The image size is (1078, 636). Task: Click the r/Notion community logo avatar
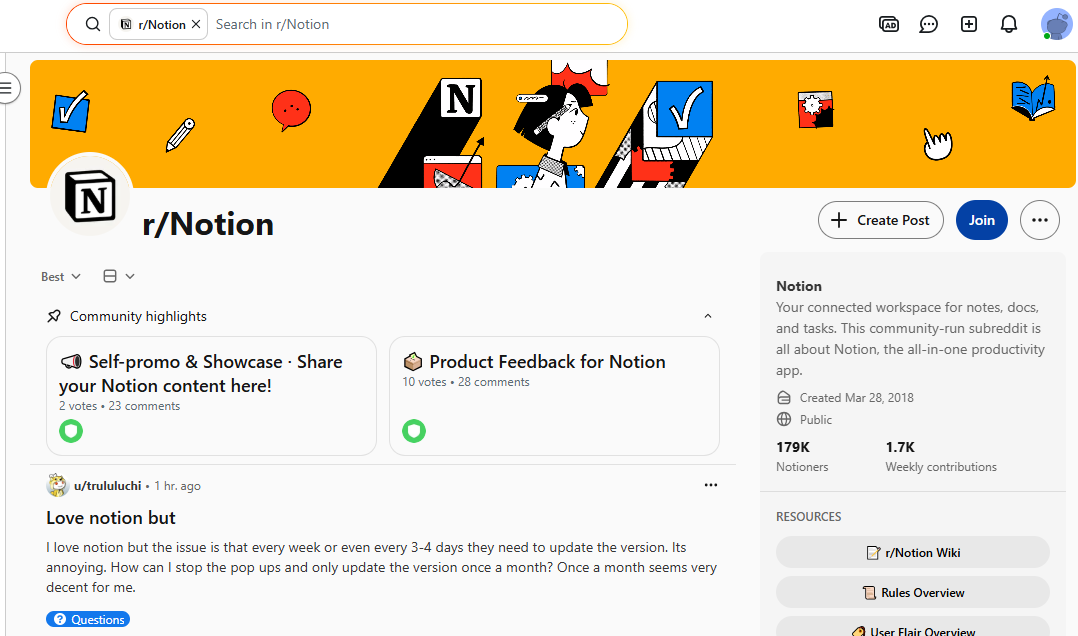coord(90,195)
